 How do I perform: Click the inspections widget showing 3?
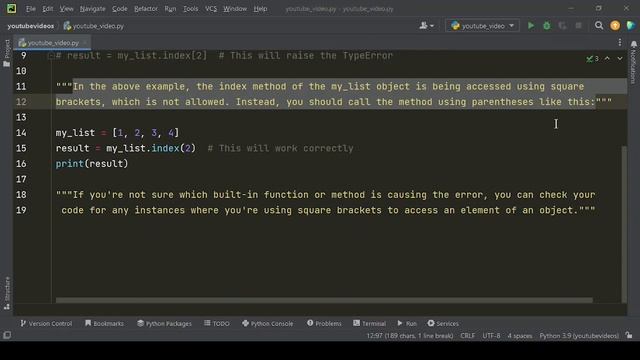coord(592,59)
